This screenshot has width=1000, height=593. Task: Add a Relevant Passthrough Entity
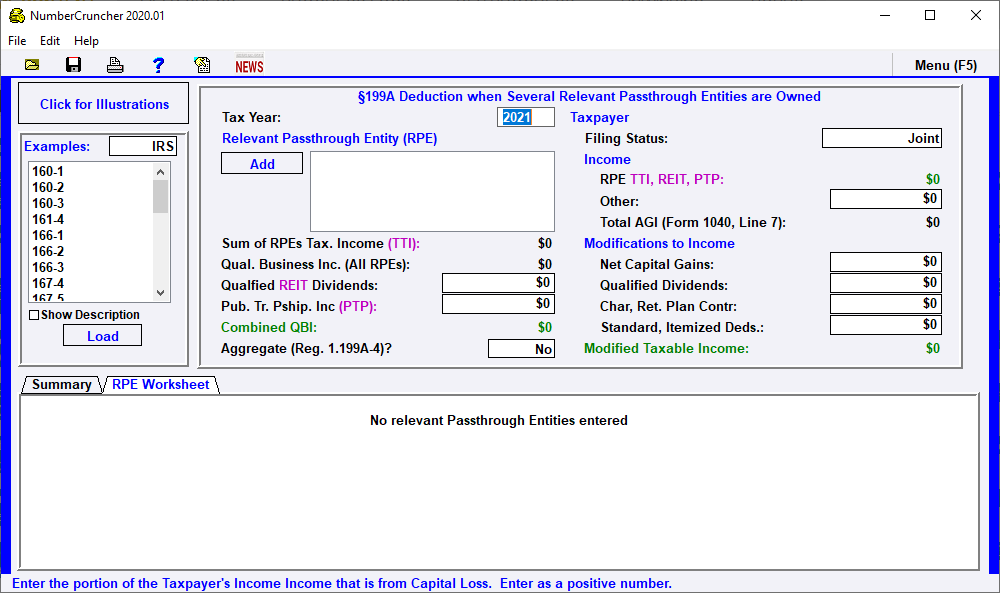[x=262, y=164]
